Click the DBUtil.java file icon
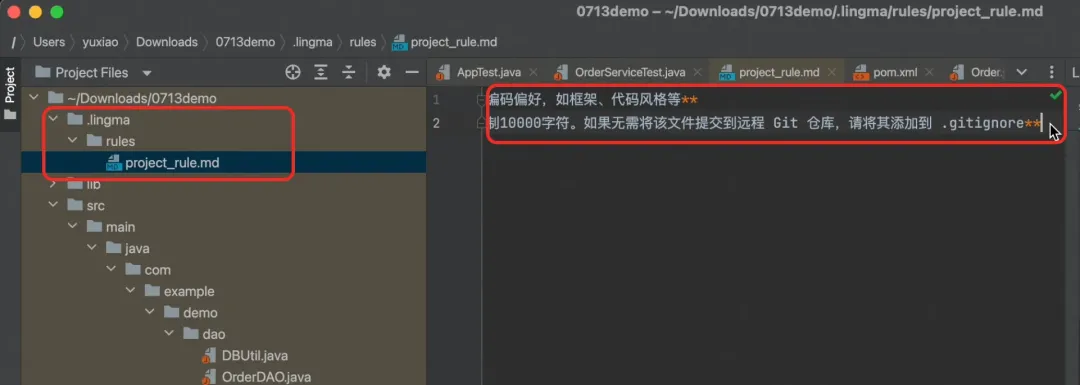The height and width of the screenshot is (385, 1080). pos(209,356)
